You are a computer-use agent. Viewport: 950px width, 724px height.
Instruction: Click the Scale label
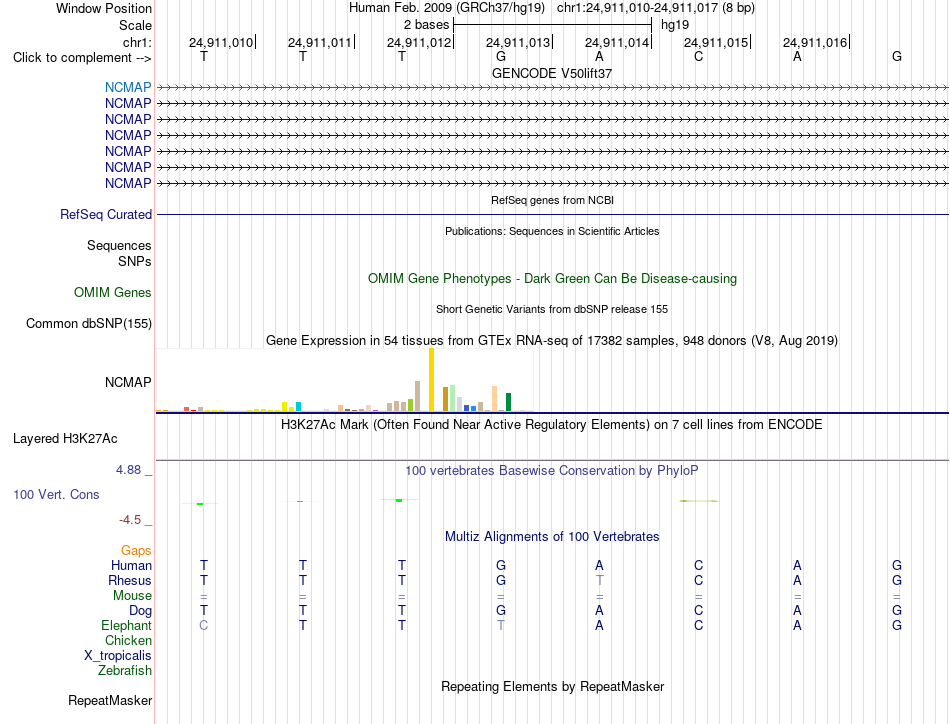pyautogui.click(x=135, y=25)
